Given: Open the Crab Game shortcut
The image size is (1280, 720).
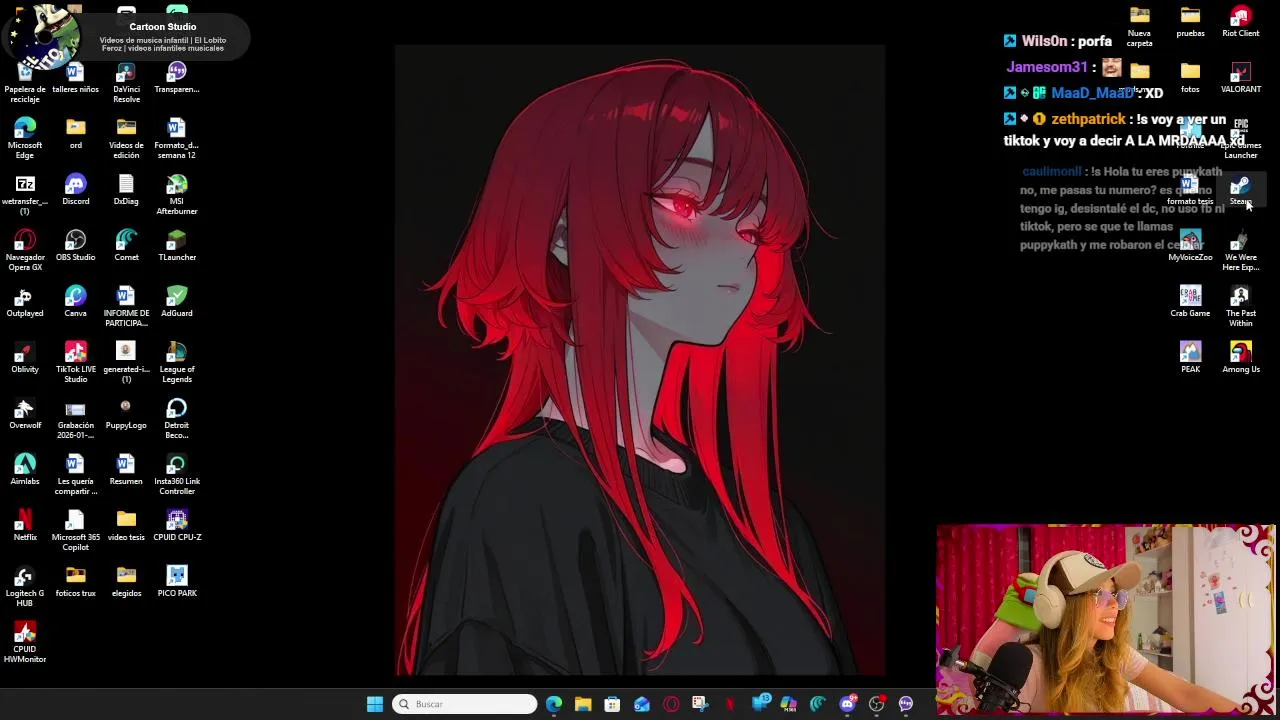Looking at the screenshot, I should (1190, 301).
